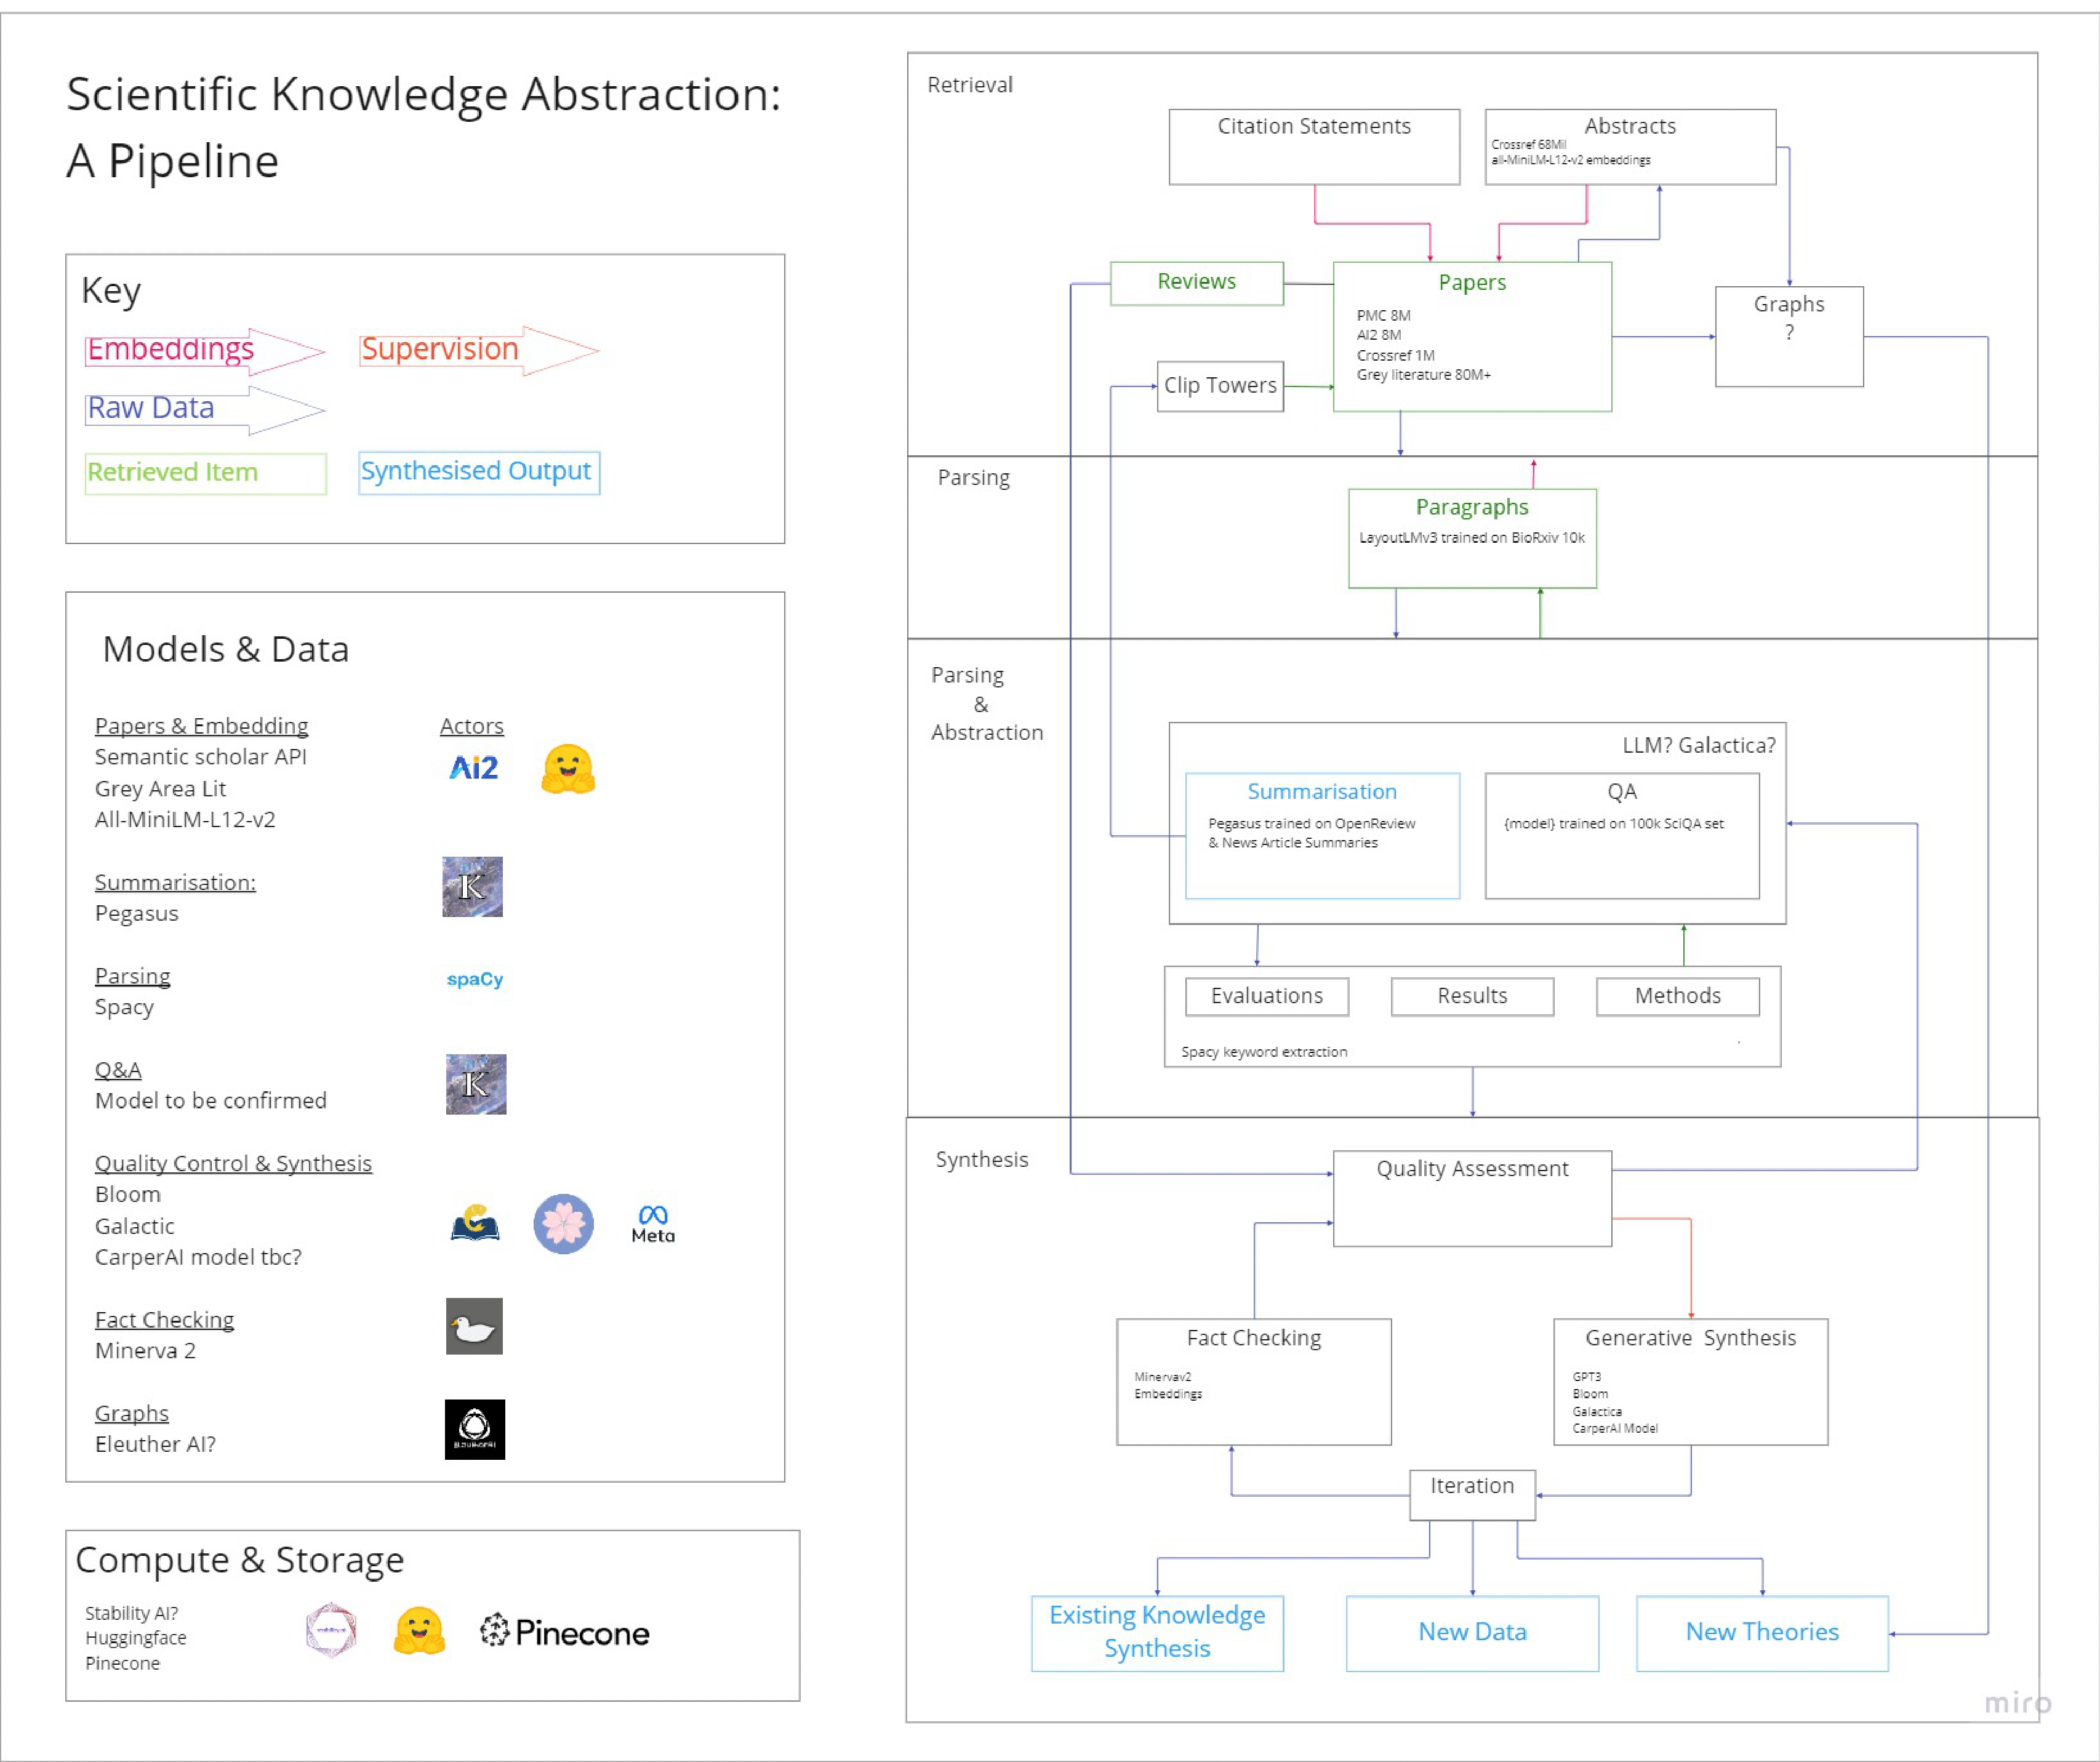2100x1762 pixels.
Task: Select the Papers node in Retrieval
Action: pos(1472,336)
